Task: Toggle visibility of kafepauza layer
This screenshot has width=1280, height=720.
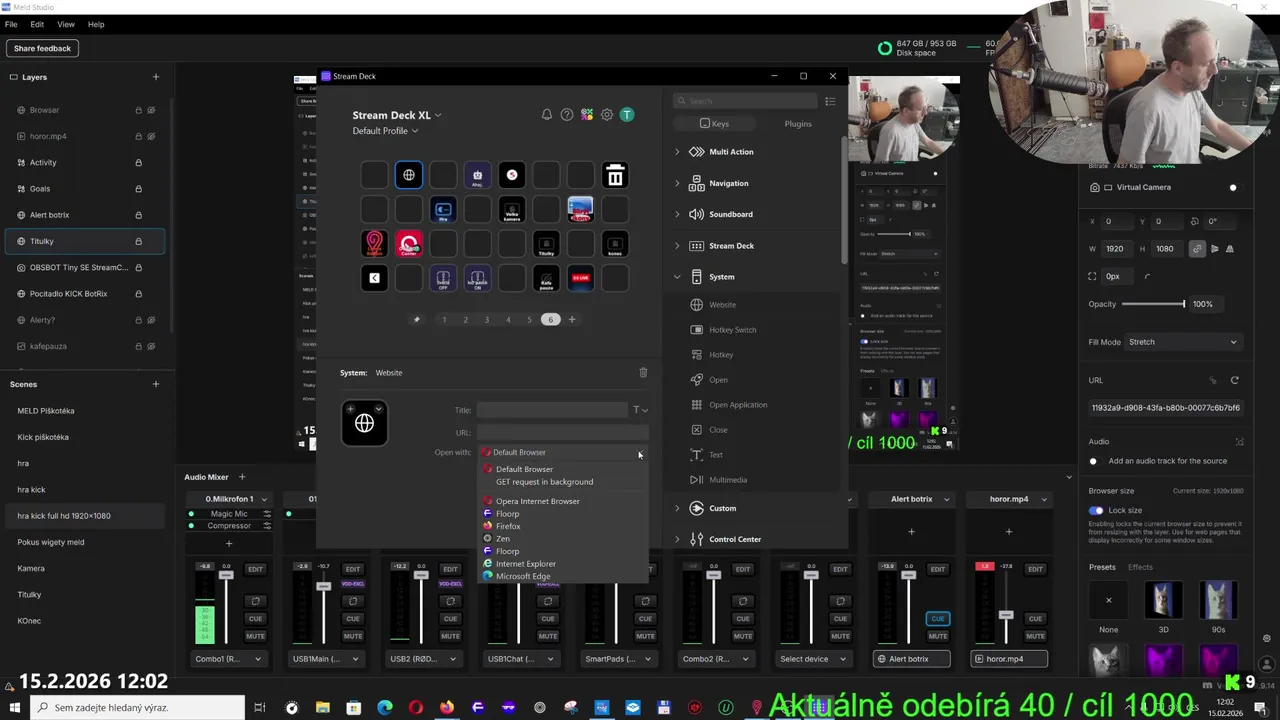Action: [x=151, y=346]
